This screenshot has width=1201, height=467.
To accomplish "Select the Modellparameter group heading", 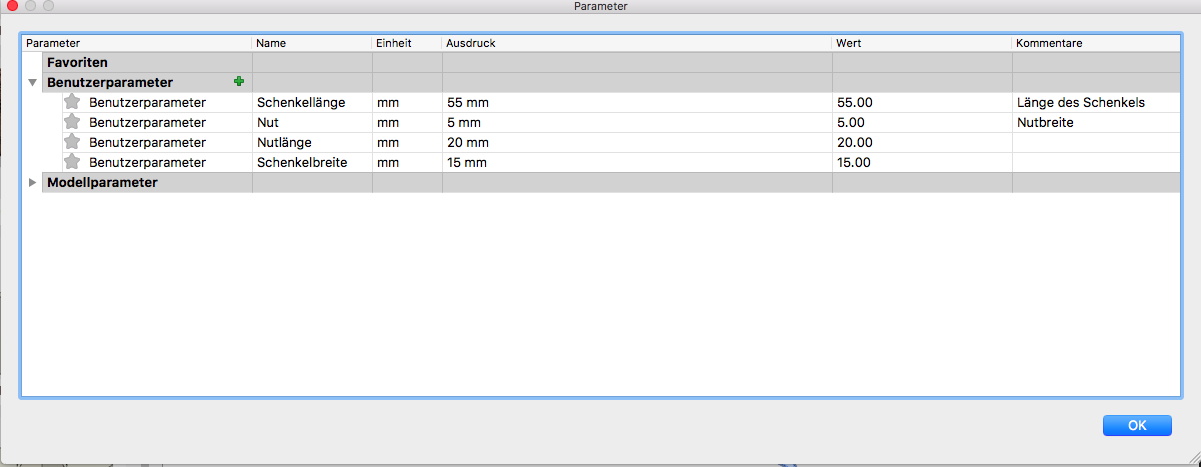I will tap(102, 182).
